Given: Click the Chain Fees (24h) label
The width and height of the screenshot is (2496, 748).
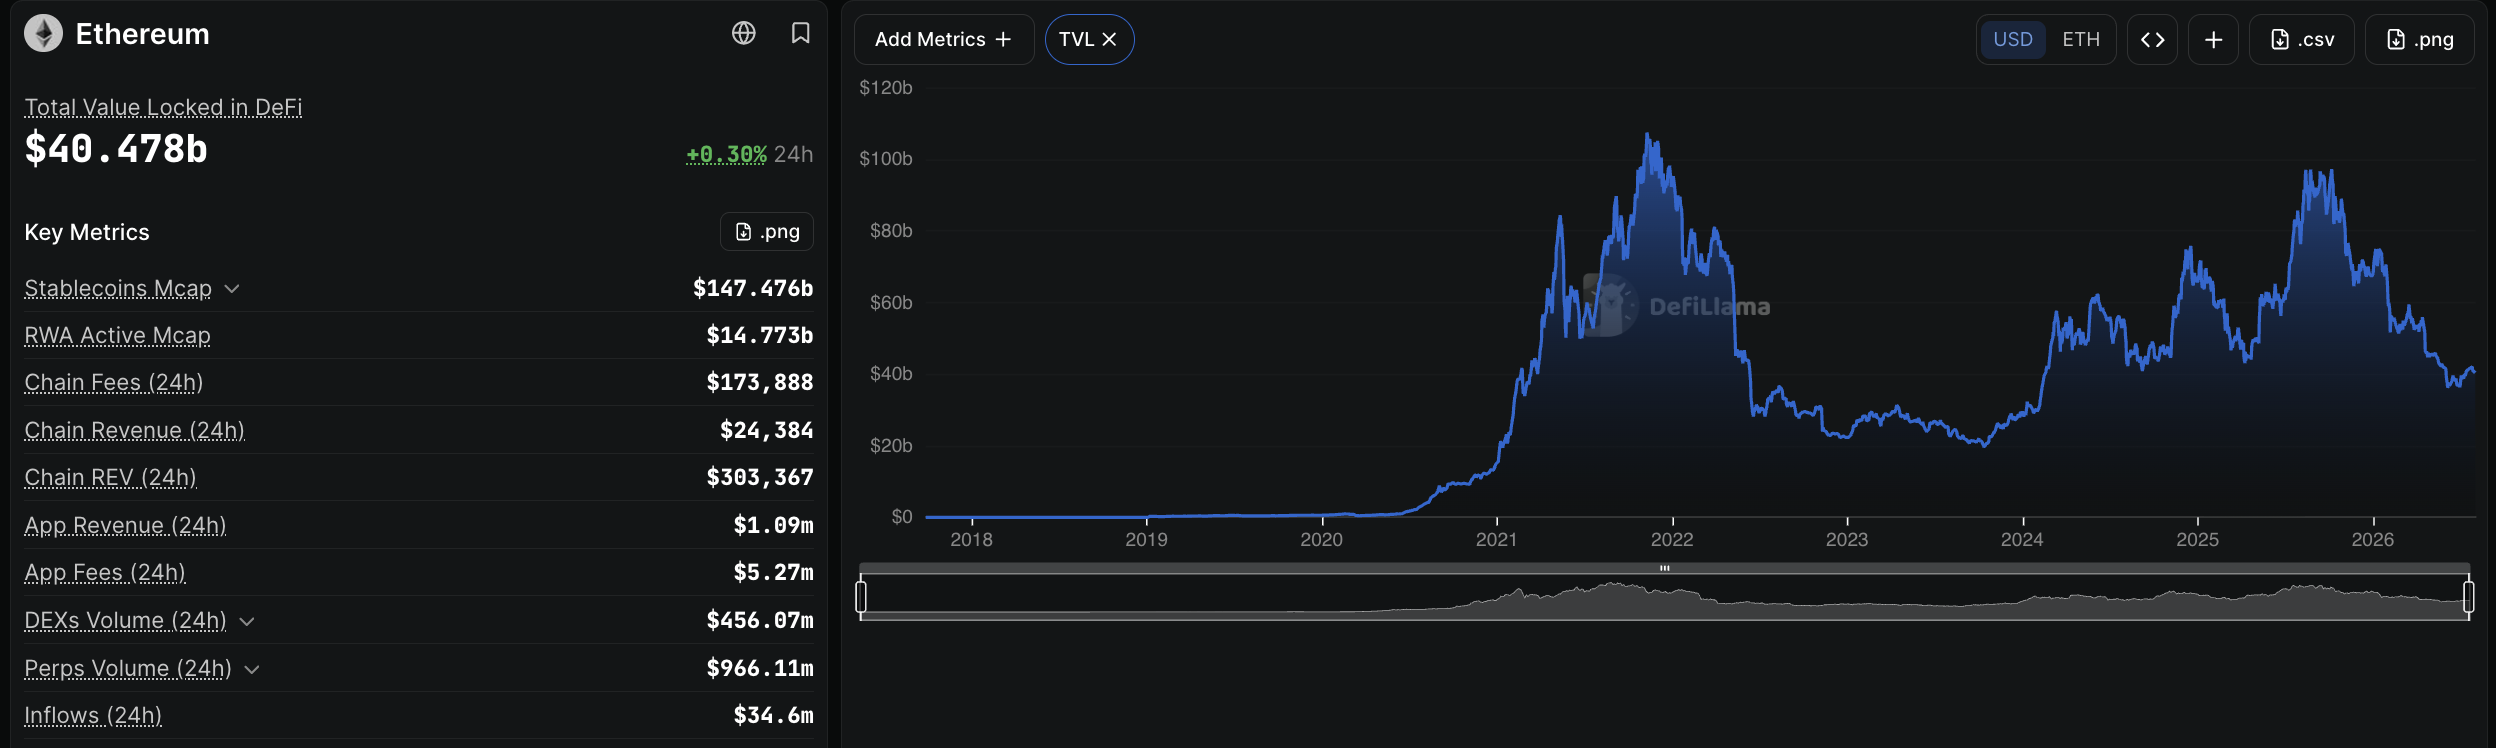Looking at the screenshot, I should (114, 382).
